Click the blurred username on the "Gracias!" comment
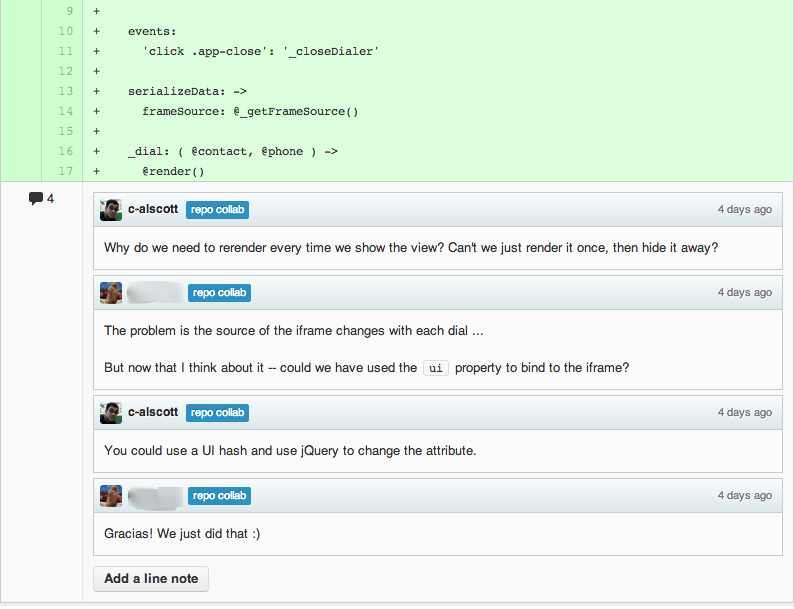Viewport: 794px width, 609px height. pos(155,496)
